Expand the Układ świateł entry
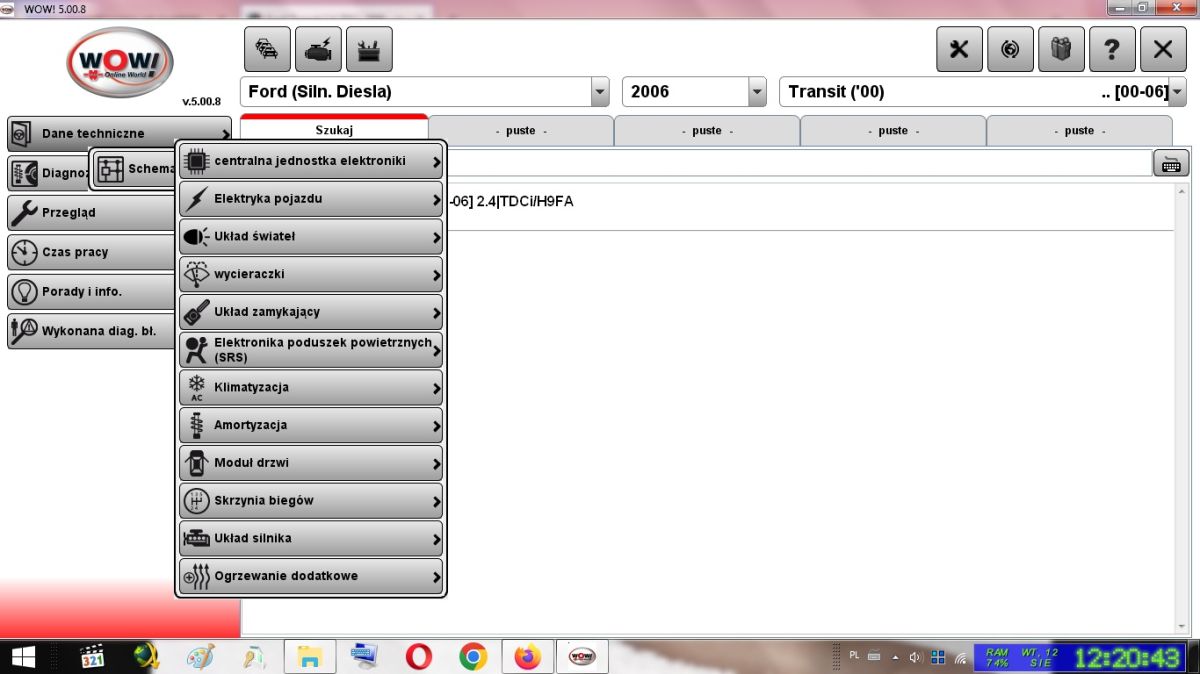 click(311, 237)
